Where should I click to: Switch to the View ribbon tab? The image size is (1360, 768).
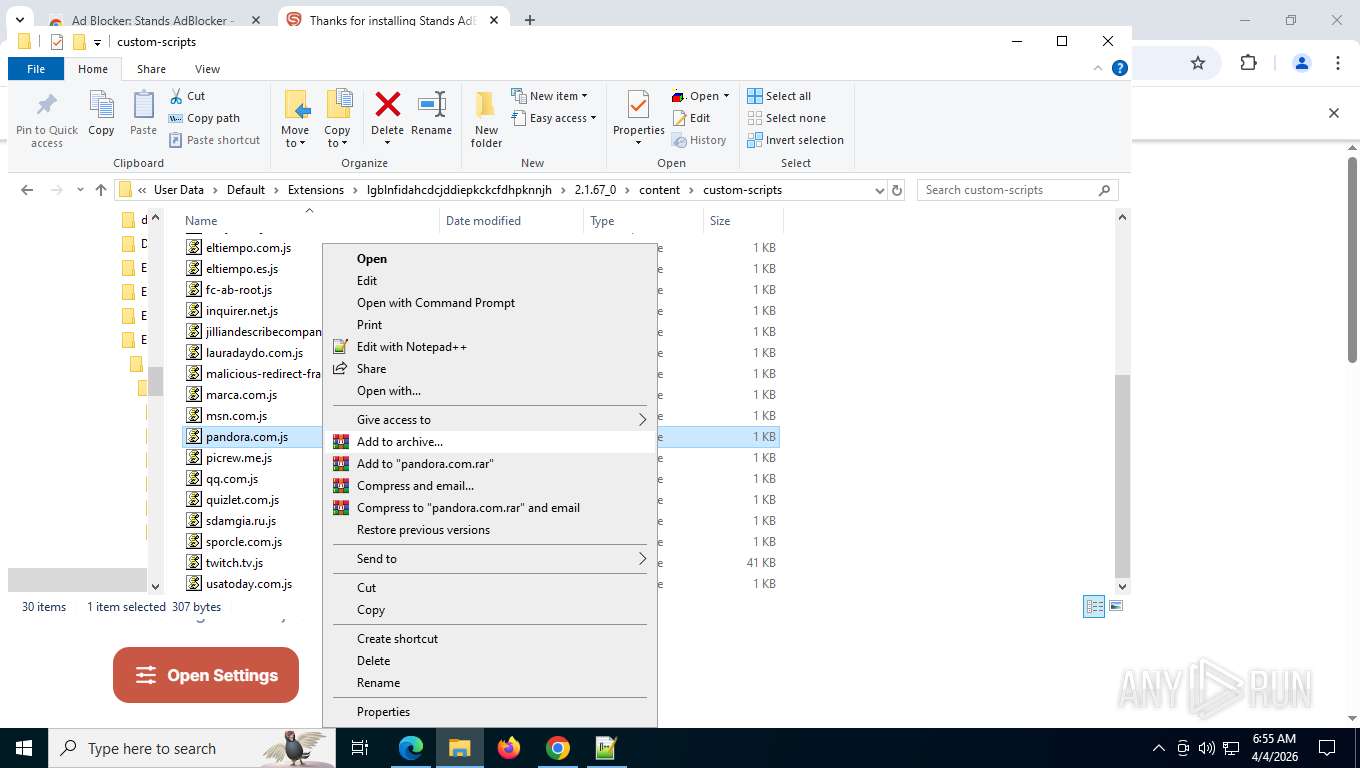click(207, 69)
